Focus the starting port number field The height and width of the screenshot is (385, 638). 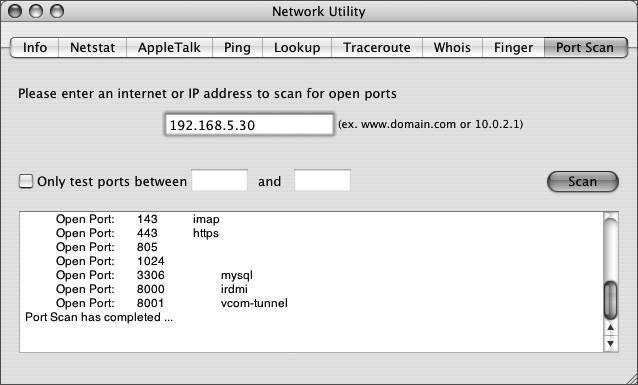click(x=219, y=180)
